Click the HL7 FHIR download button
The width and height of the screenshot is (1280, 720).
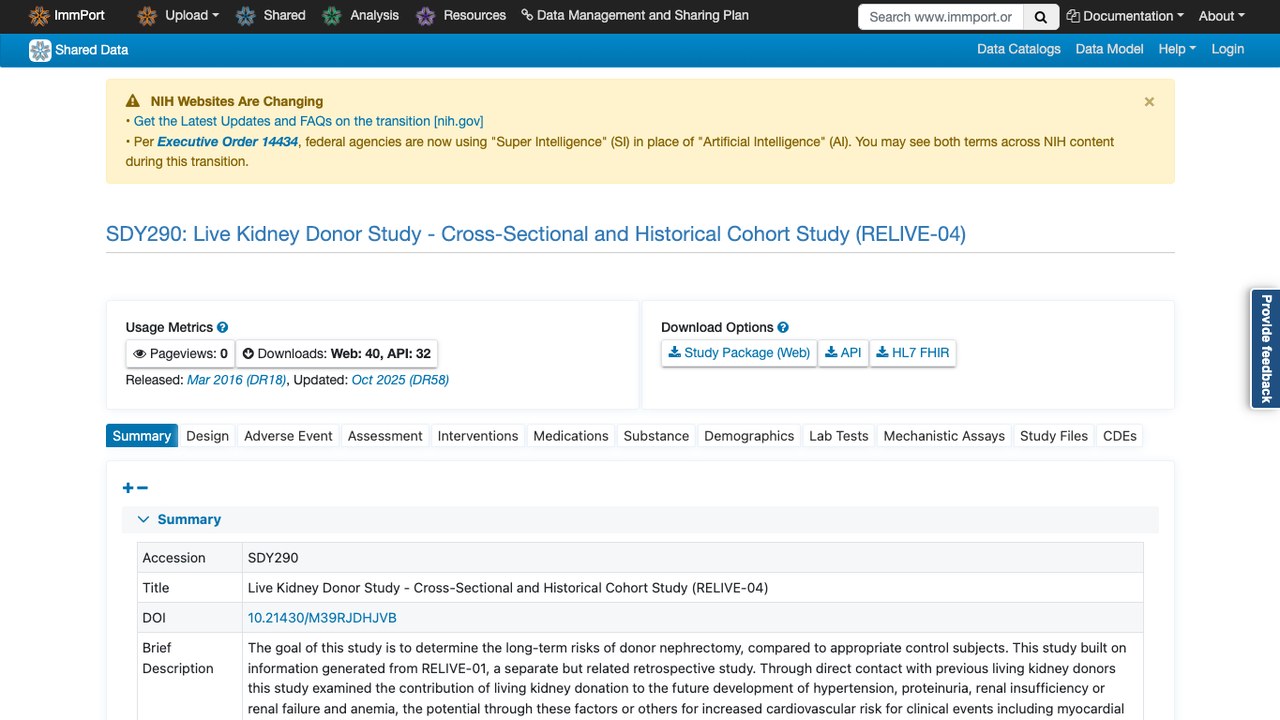point(913,353)
